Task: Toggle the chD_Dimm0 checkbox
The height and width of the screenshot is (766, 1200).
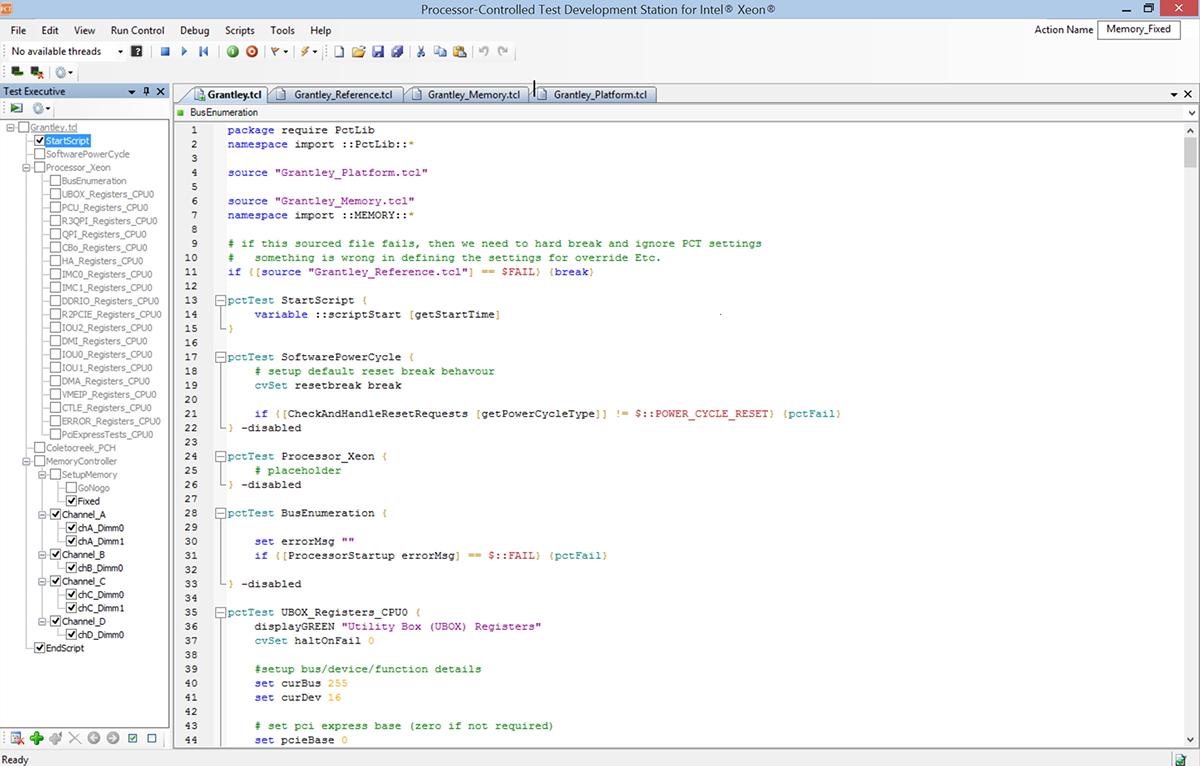Action: [71, 634]
